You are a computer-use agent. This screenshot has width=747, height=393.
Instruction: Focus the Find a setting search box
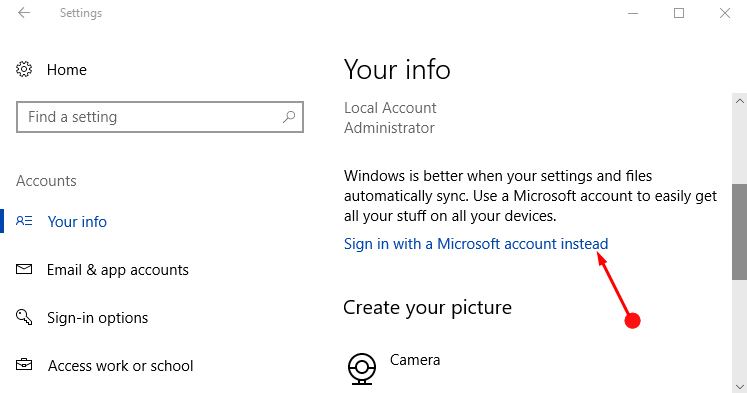160,117
